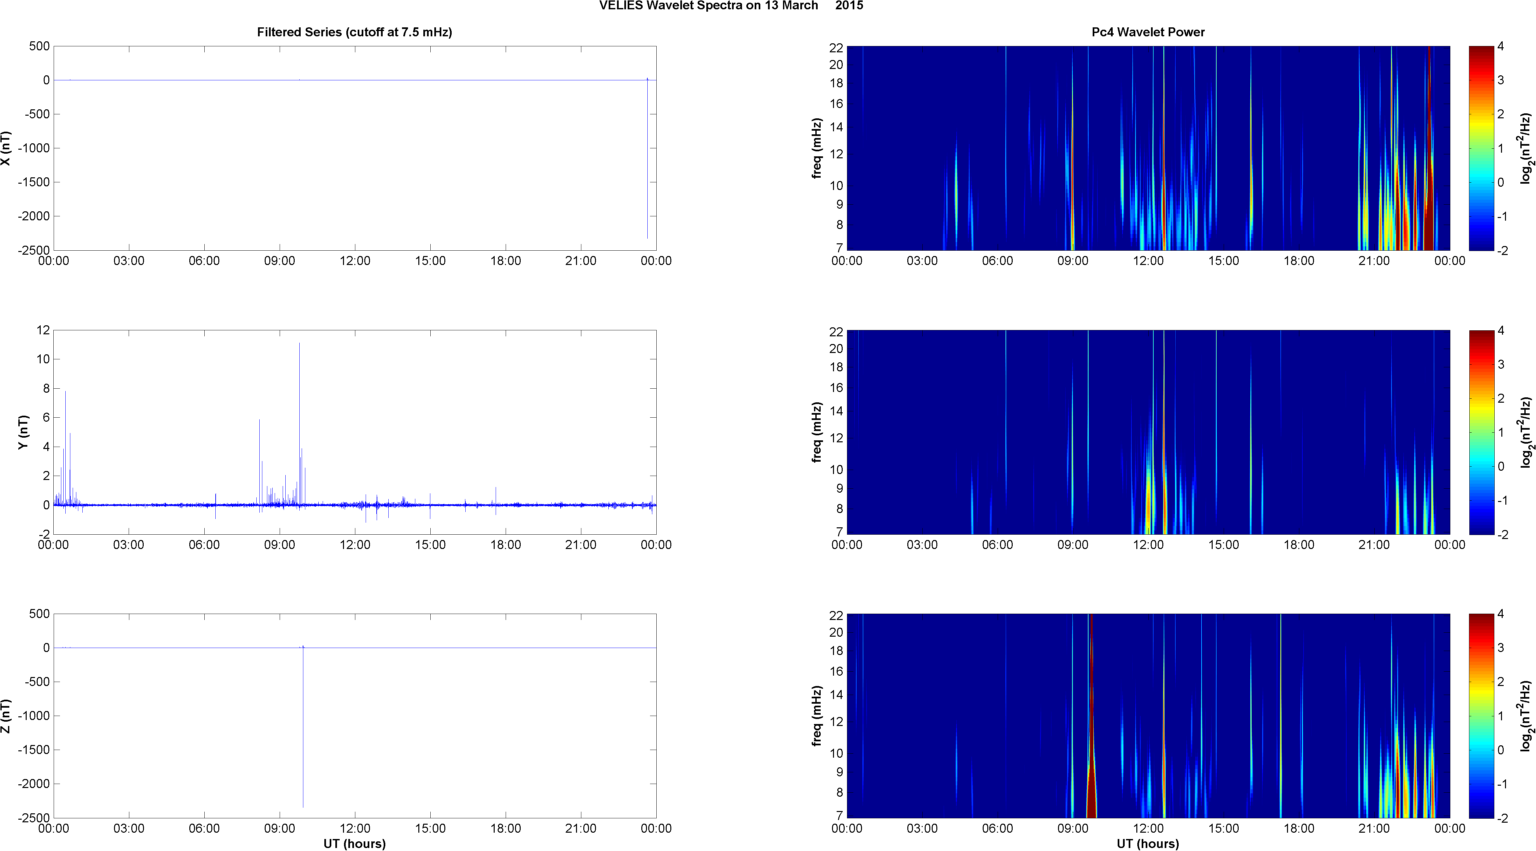Click the Pc4 Wavelet Power heading

pos(1147,32)
